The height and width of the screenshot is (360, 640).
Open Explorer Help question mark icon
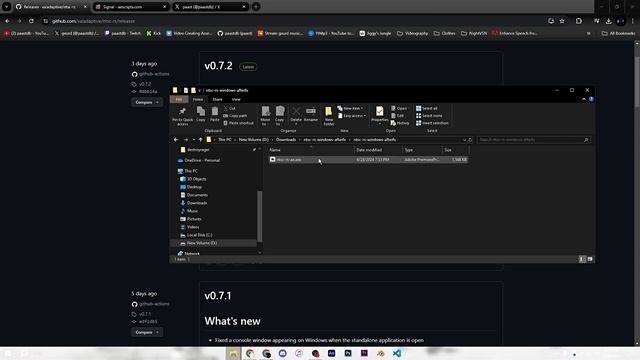pos(591,99)
